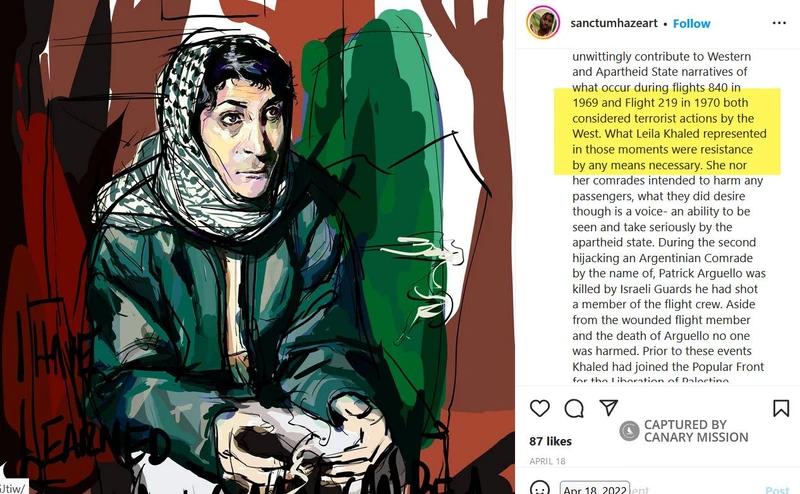Follow the sanctumhazeart account
Image resolution: width=800 pixels, height=494 pixels.
(691, 23)
